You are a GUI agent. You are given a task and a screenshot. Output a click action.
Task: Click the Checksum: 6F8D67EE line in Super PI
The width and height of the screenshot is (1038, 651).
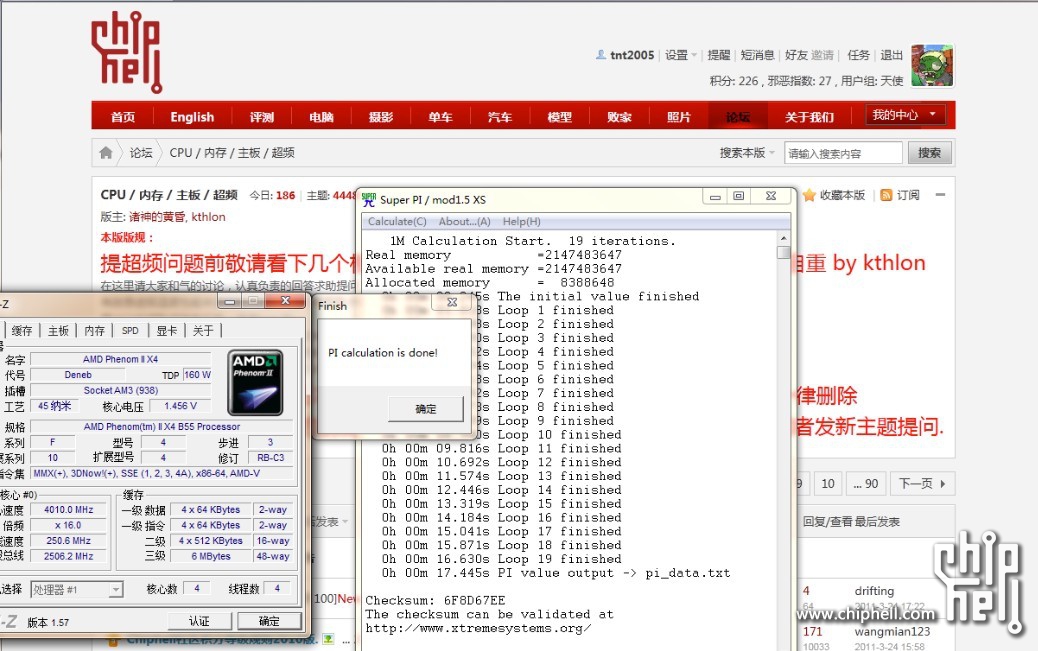pyautogui.click(x=436, y=601)
